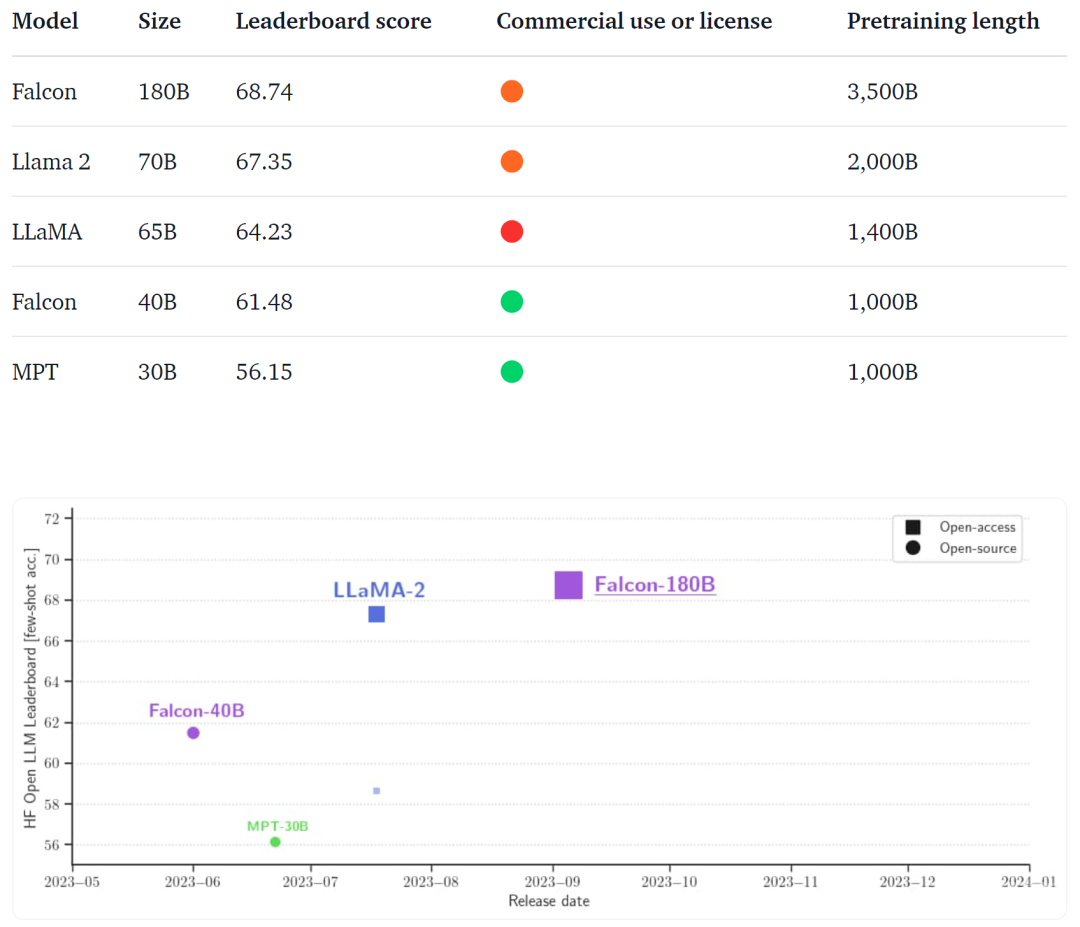The image size is (1080, 927).
Task: Click the Model column header
Action: coord(45,21)
